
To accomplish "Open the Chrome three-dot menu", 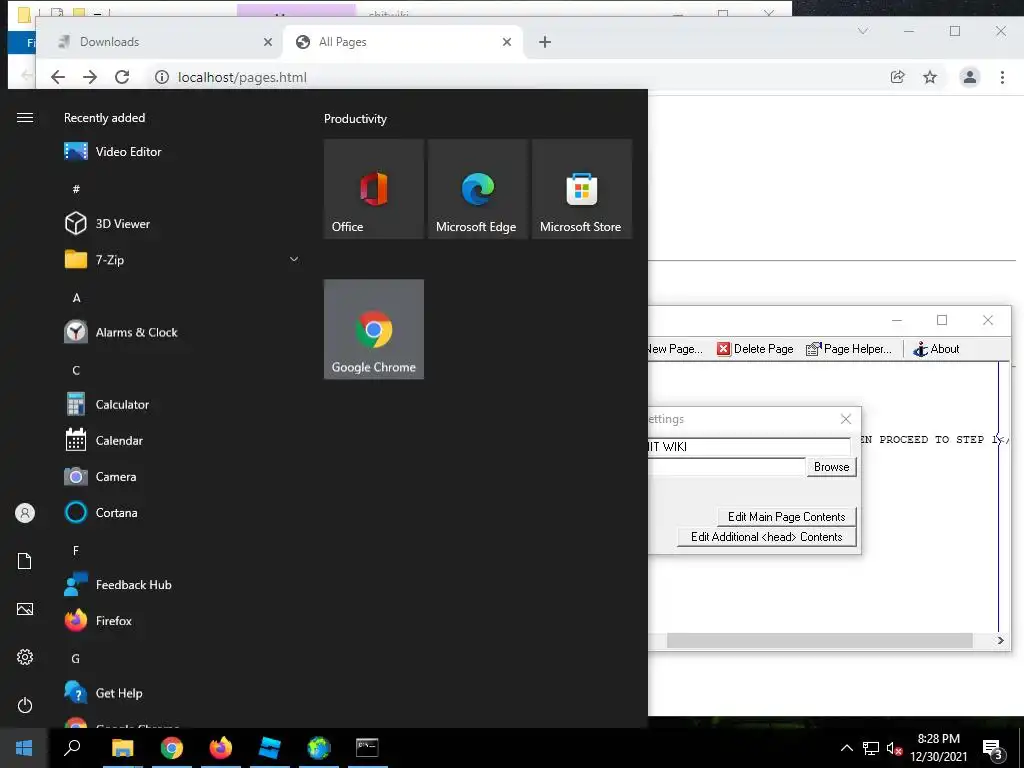I will (1002, 77).
